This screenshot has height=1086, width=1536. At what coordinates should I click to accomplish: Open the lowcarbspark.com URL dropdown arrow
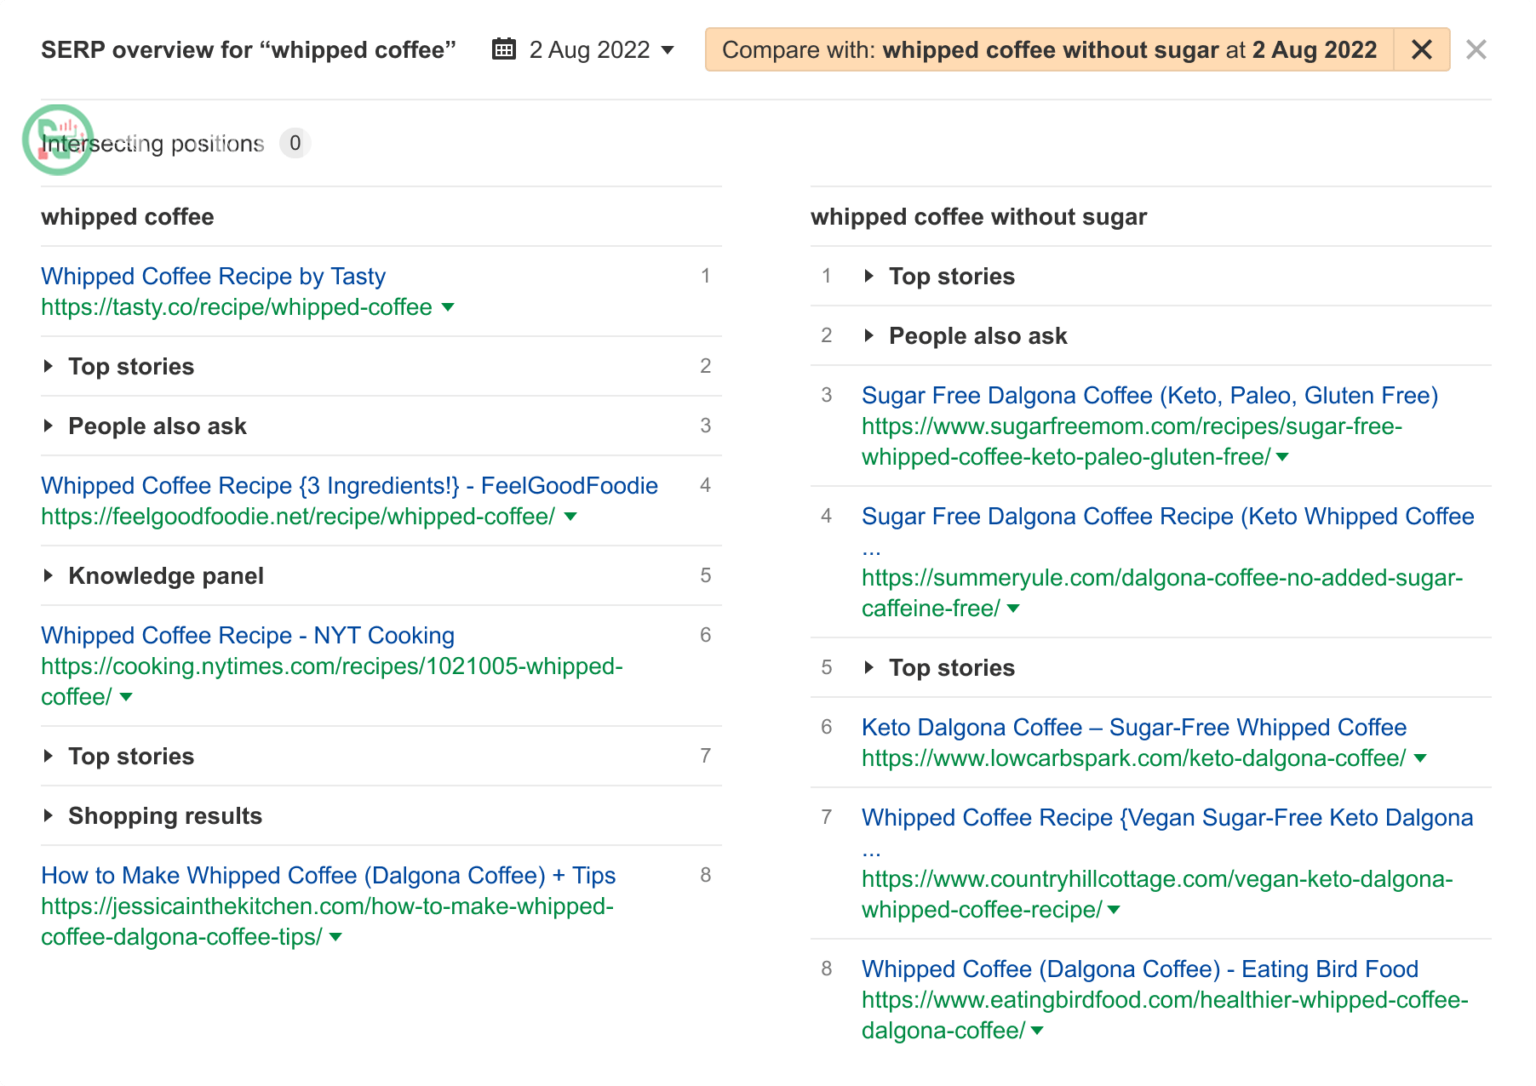pos(1420,758)
